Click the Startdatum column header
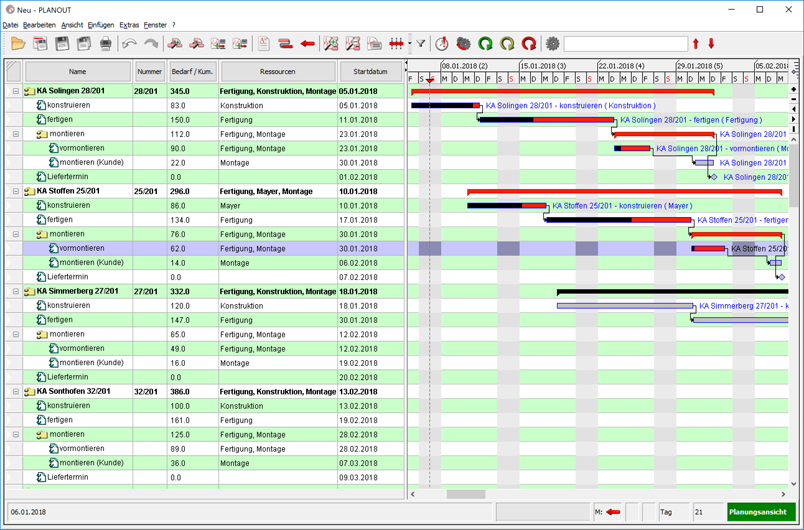Viewport: 804px width, 530px height. (370, 72)
